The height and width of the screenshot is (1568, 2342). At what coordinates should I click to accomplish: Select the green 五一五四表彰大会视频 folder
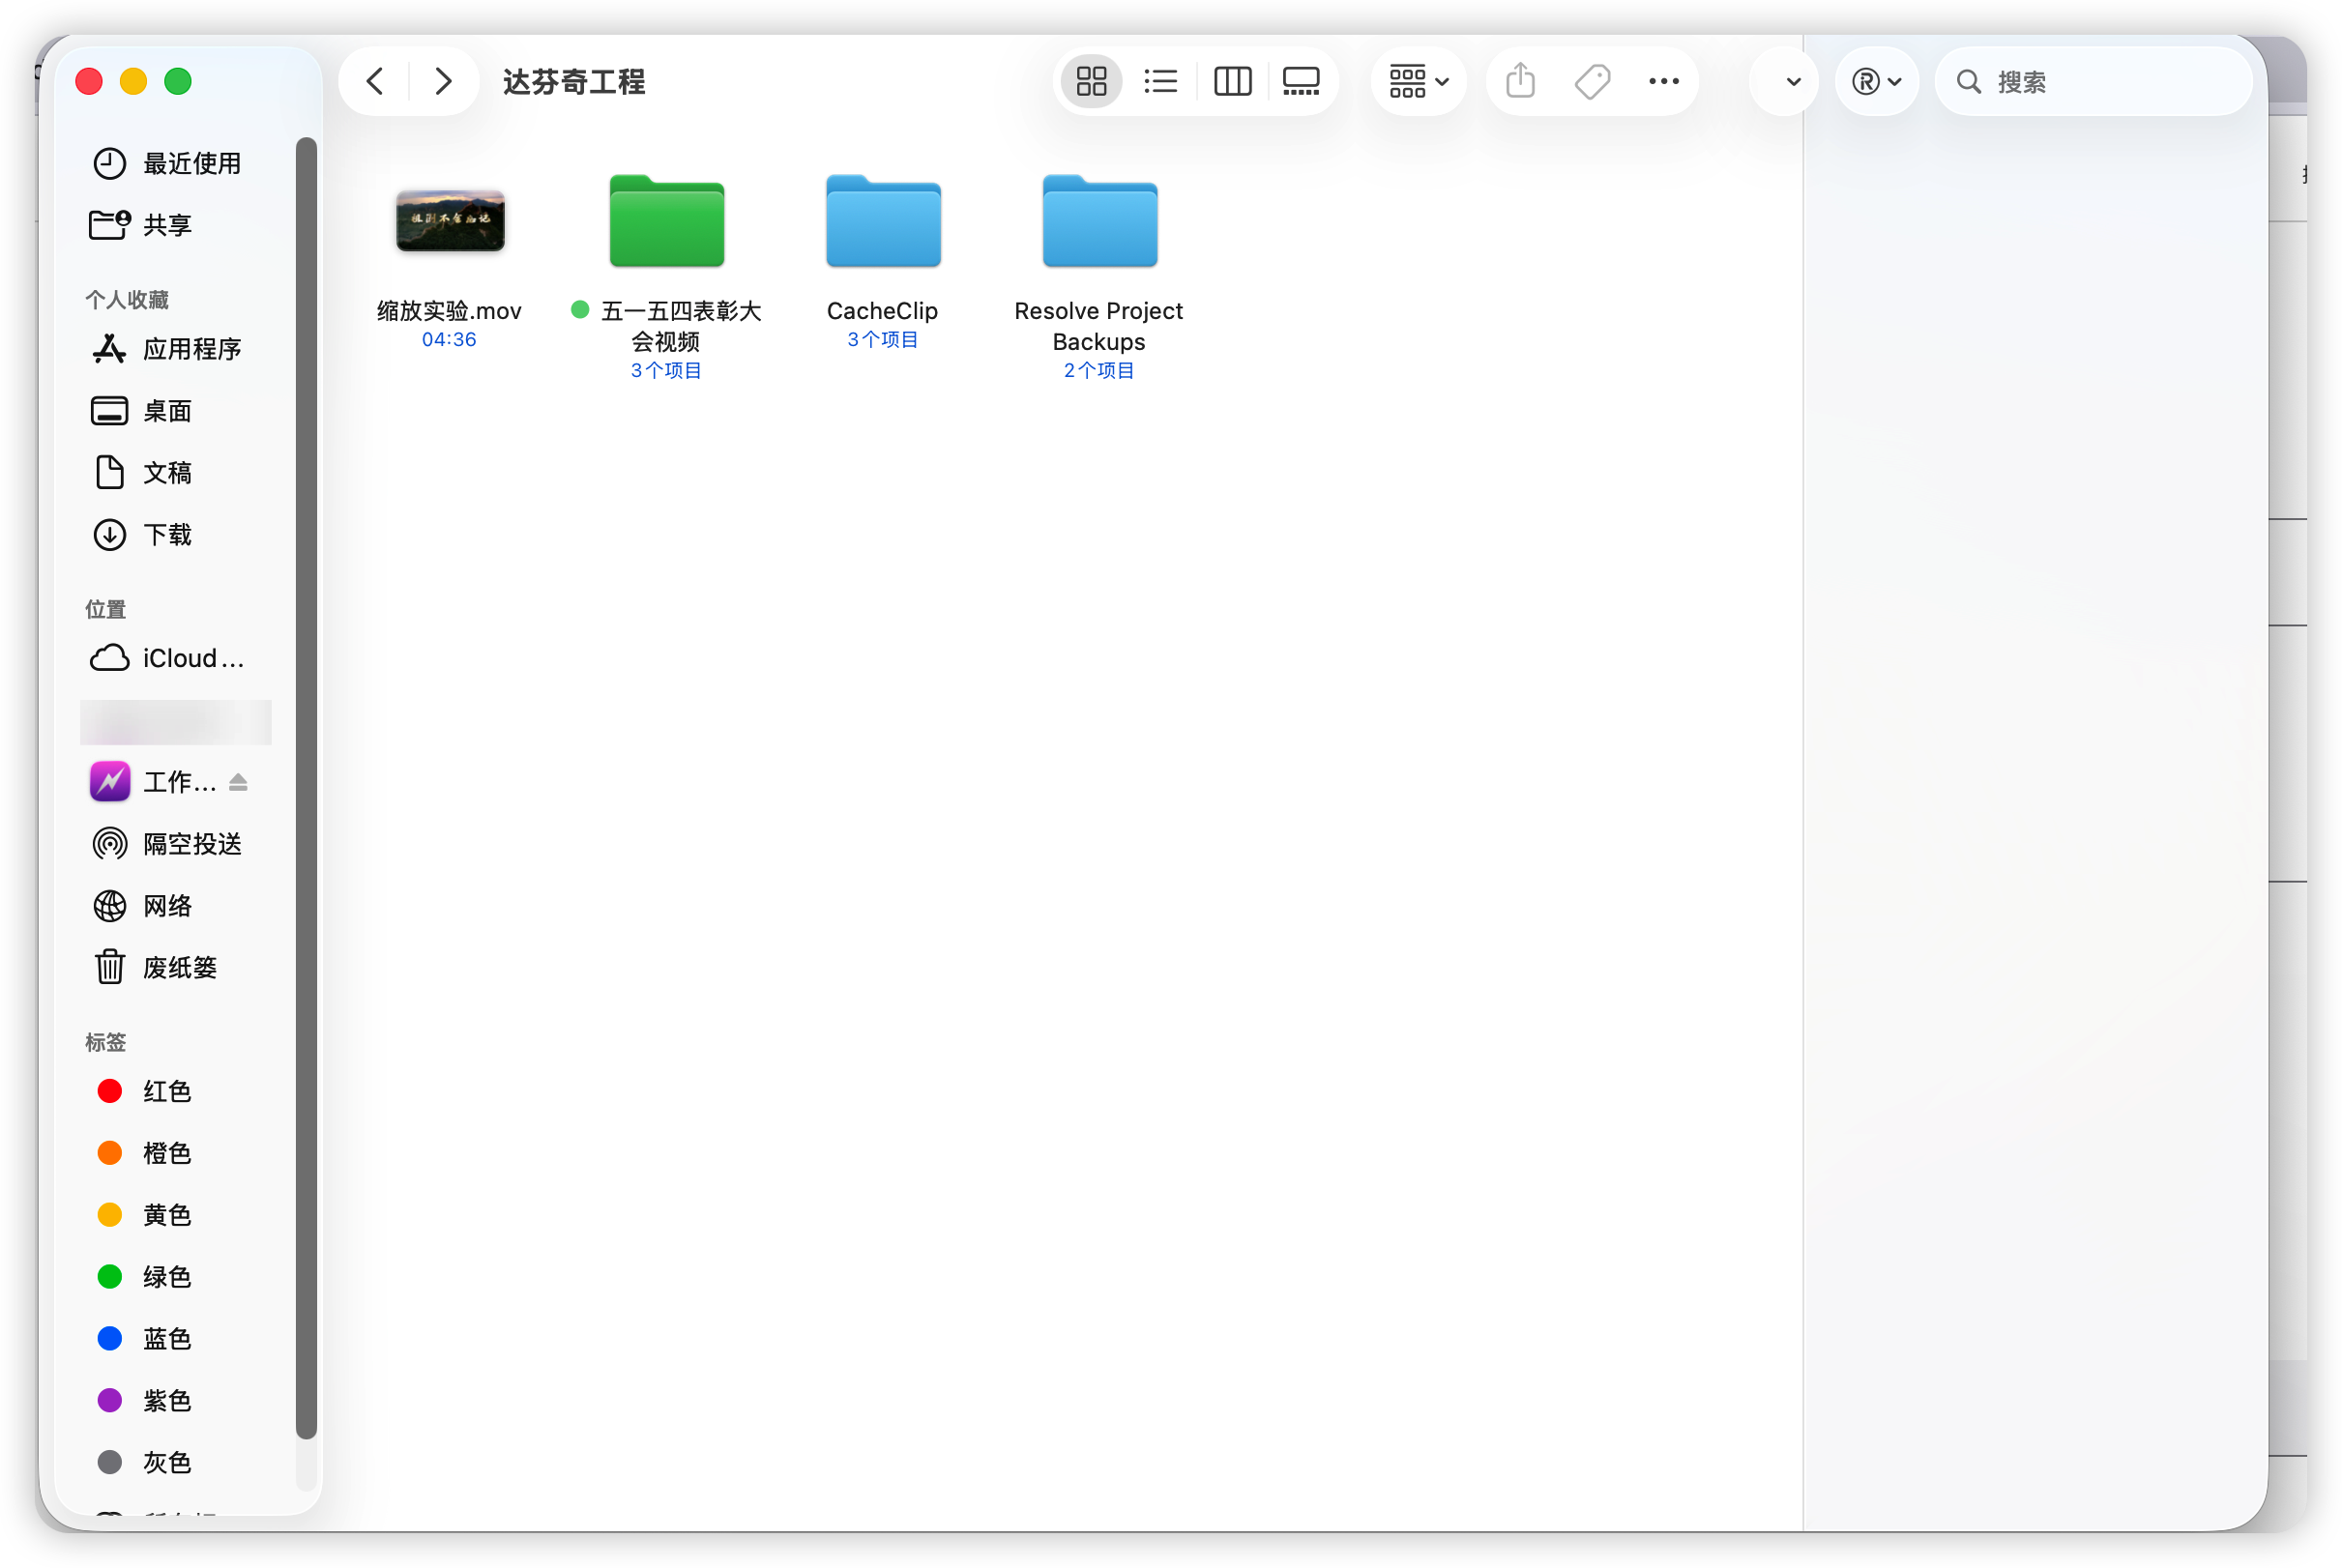(x=667, y=222)
